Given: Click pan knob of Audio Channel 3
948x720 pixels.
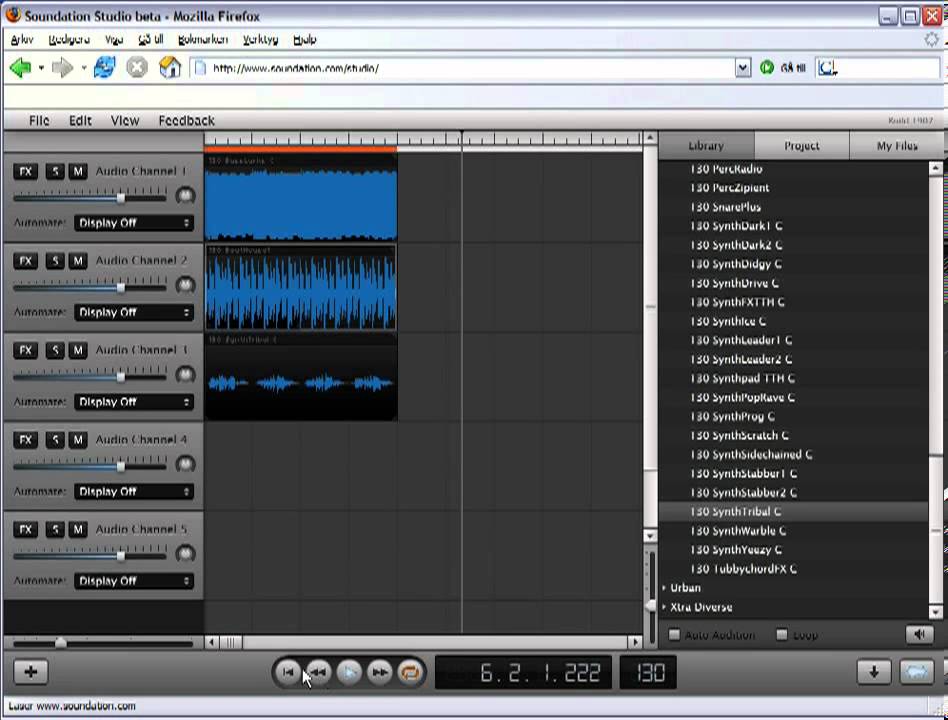Looking at the screenshot, I should pos(186,374).
